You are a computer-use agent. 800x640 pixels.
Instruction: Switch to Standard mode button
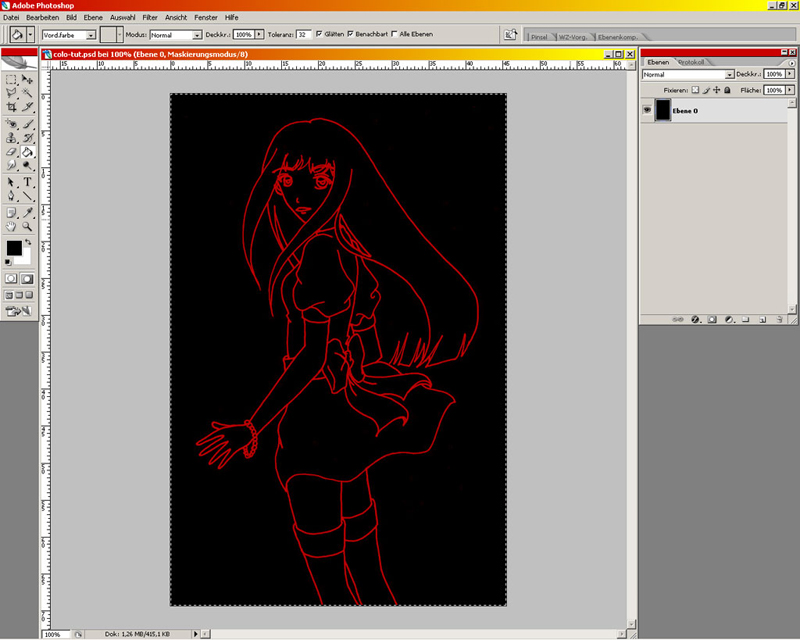(x=11, y=279)
